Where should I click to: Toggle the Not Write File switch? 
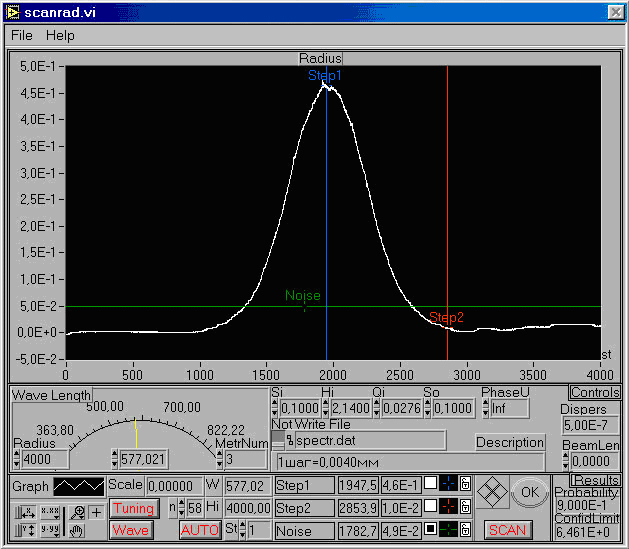278,439
